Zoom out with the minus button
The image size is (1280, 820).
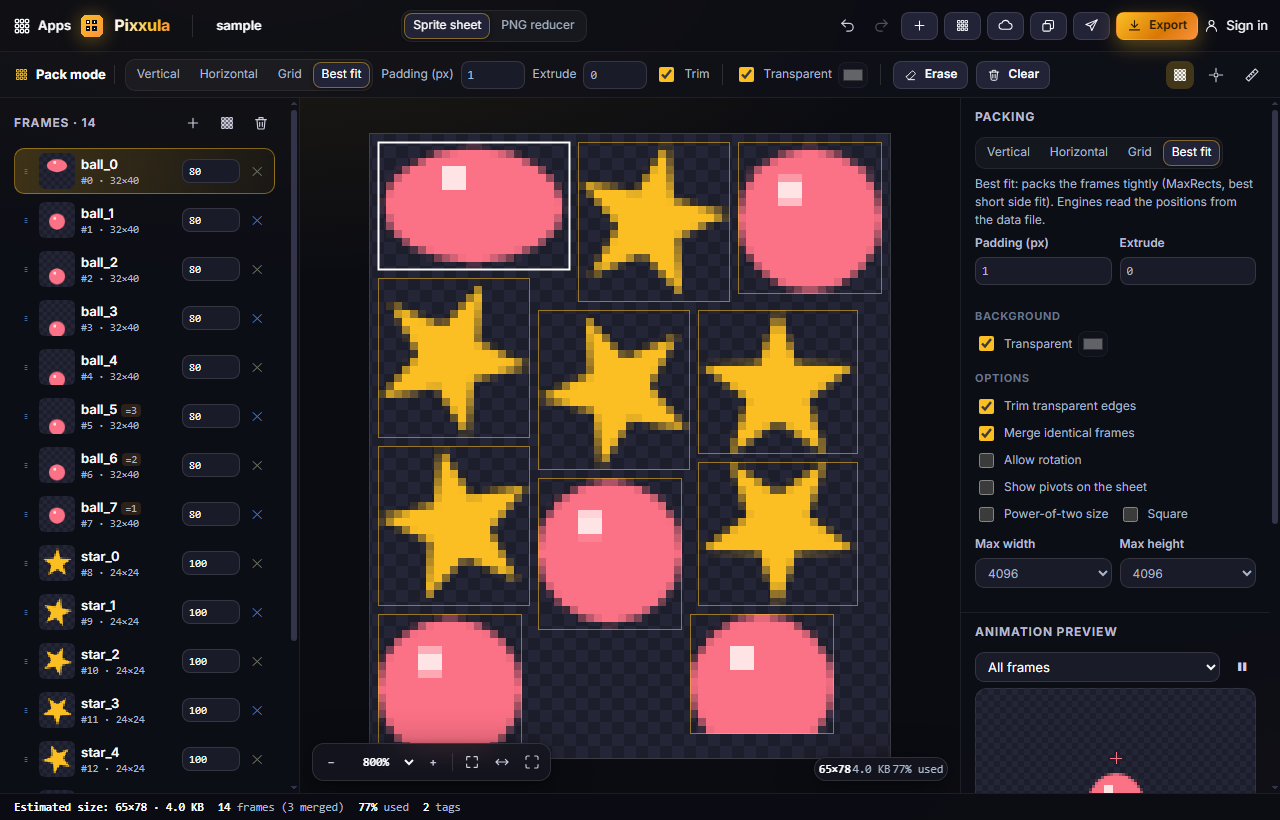[x=331, y=762]
